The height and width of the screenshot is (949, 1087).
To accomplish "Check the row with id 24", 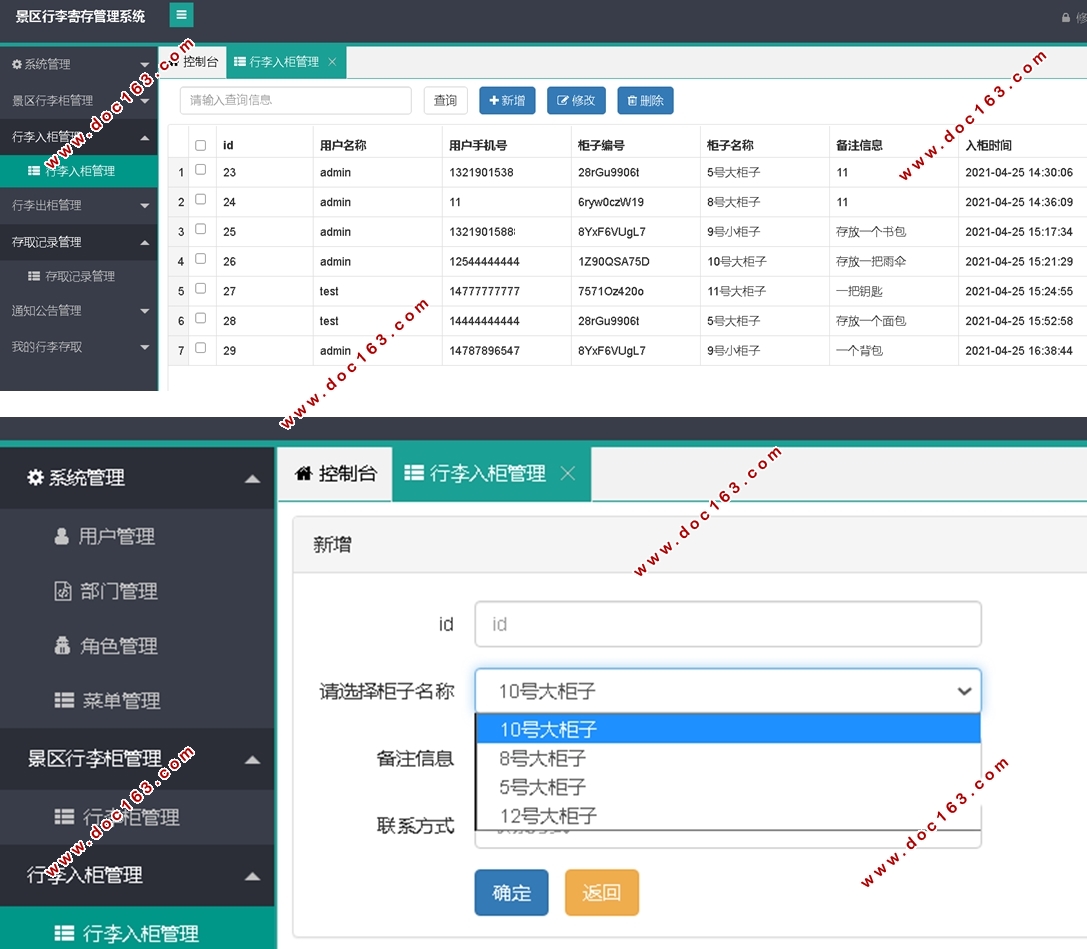I will point(200,199).
